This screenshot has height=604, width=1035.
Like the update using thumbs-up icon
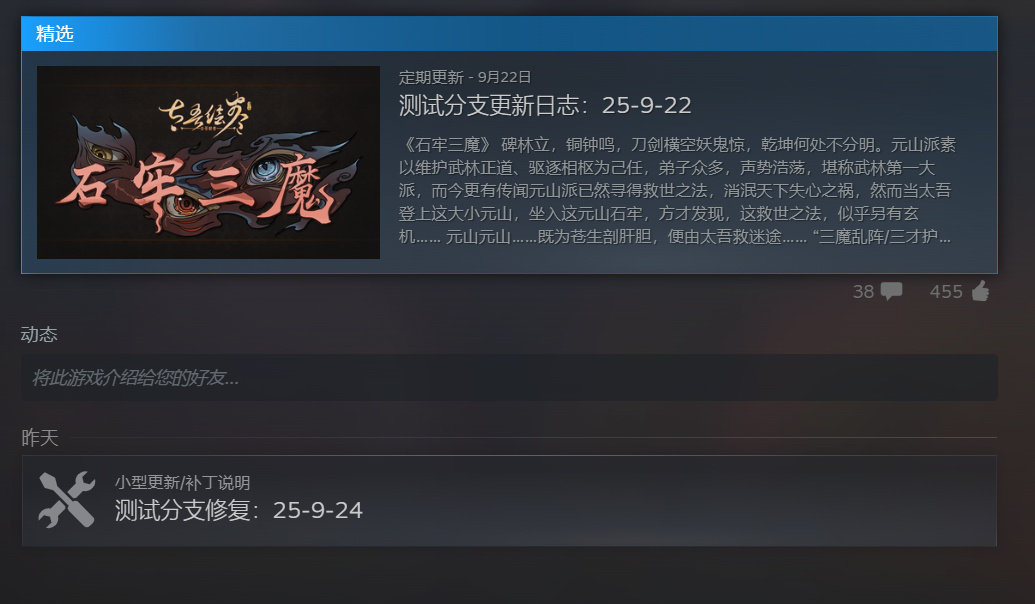(x=981, y=290)
